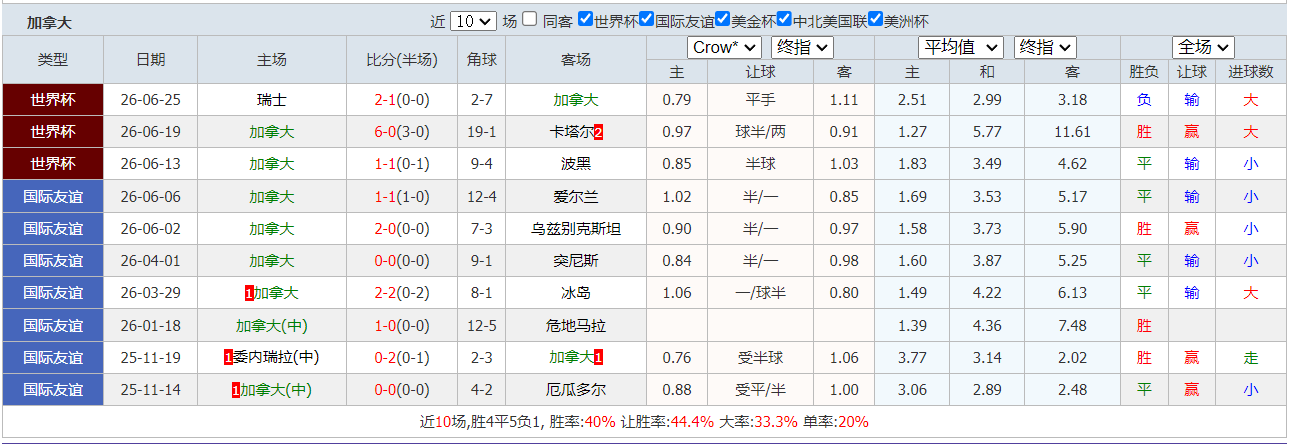Click odds value 3.77
This screenshot has width=1290, height=444.
pos(912,357)
